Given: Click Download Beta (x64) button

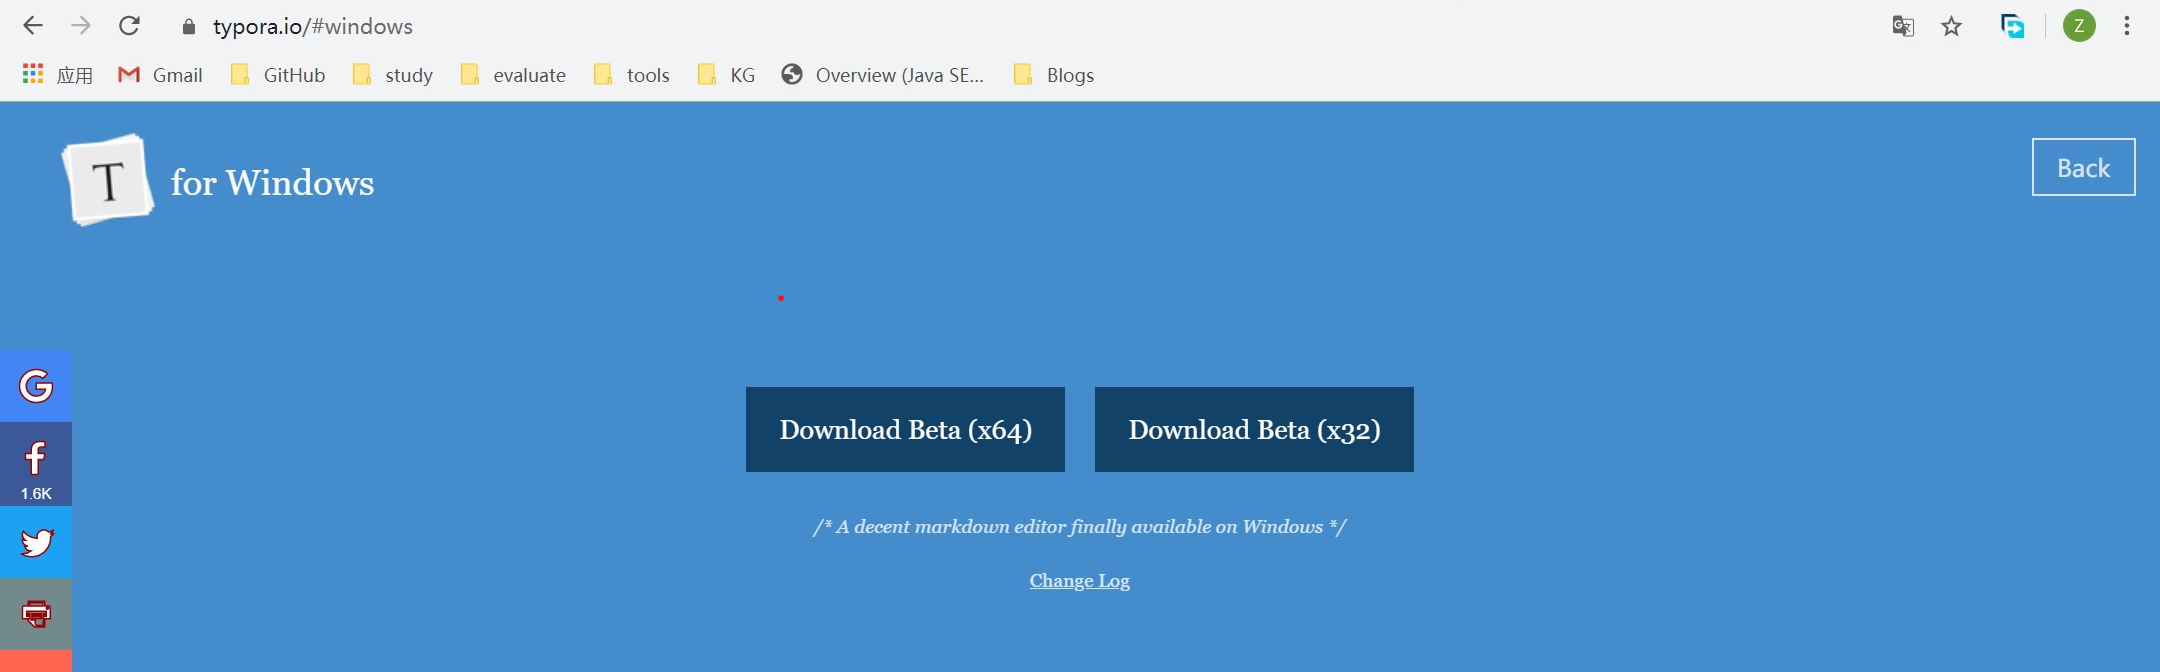Looking at the screenshot, I should [x=905, y=429].
